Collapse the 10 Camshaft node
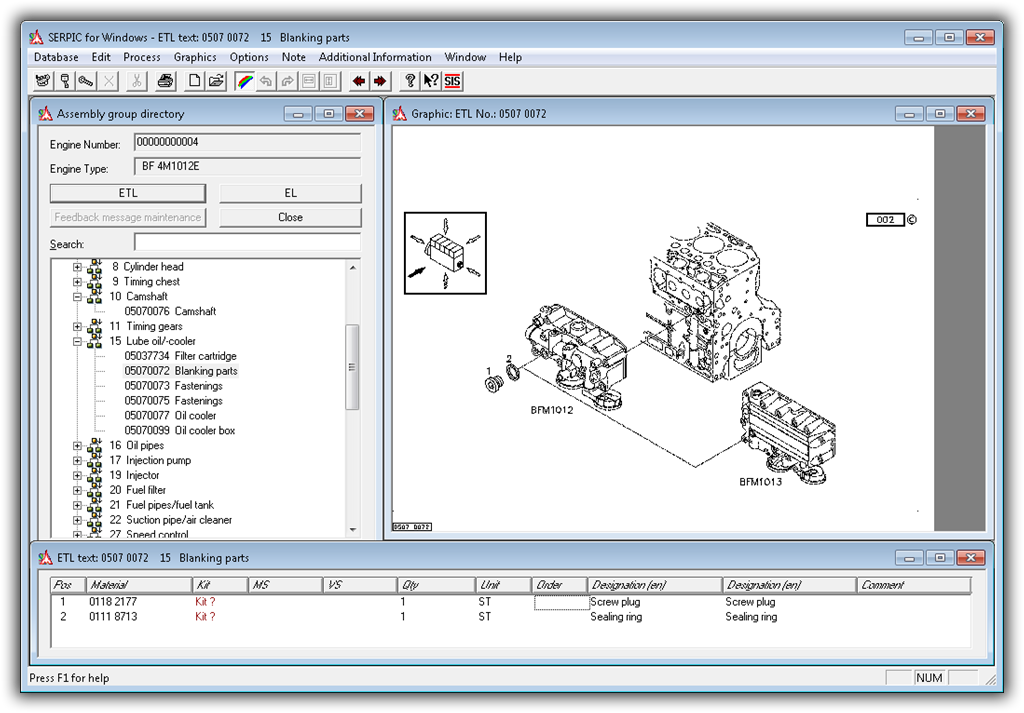The image size is (1024, 713). pos(77,296)
